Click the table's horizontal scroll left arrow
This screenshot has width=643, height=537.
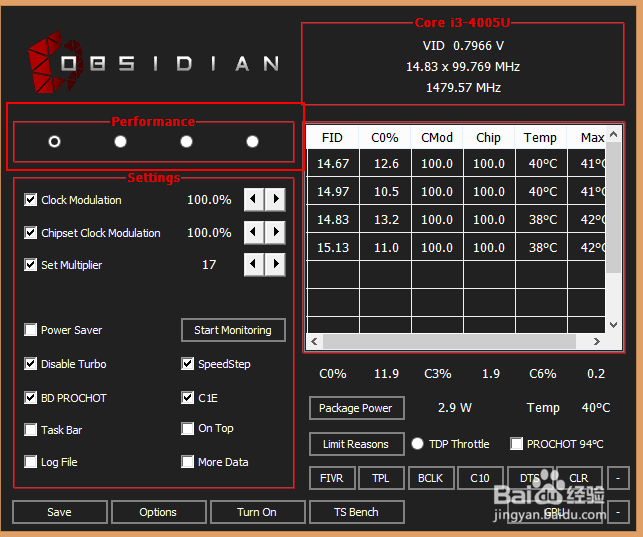315,341
